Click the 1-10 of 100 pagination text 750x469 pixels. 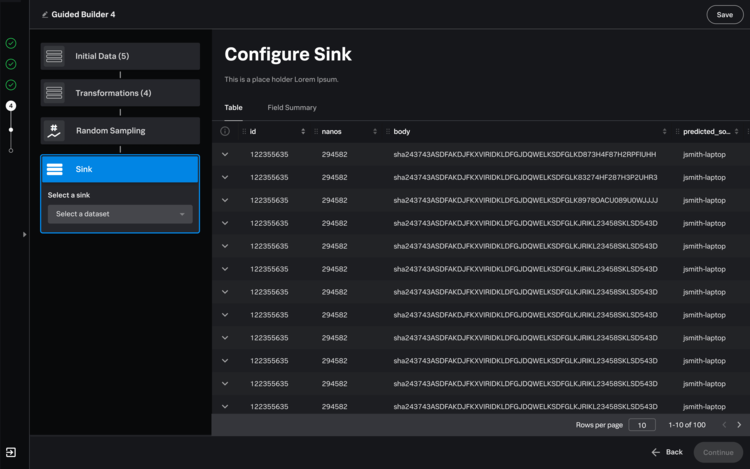pyautogui.click(x=687, y=425)
